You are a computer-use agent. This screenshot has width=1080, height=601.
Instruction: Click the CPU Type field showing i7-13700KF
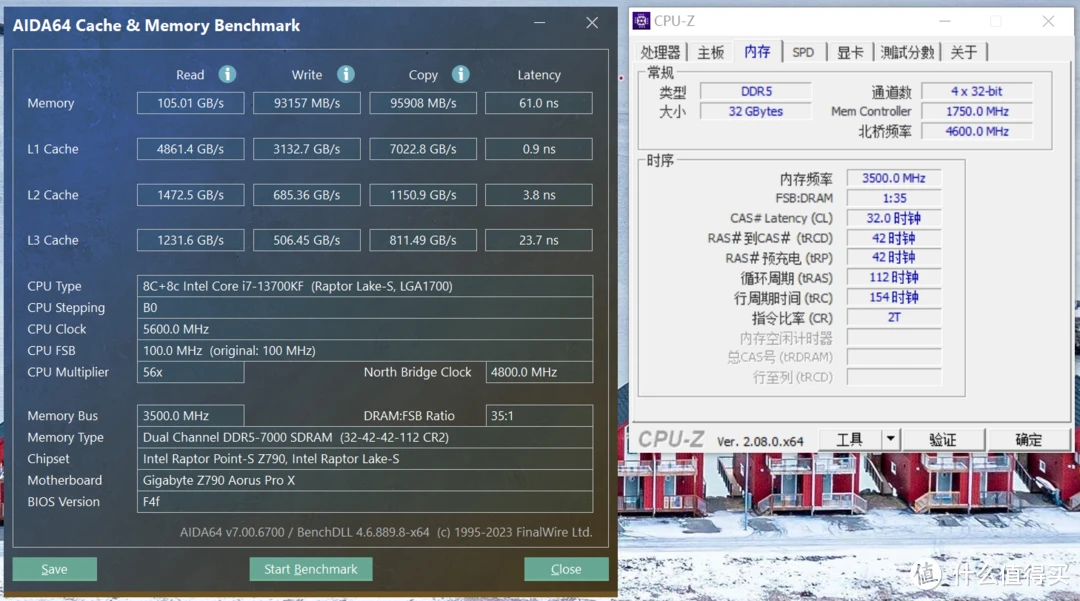pos(364,286)
